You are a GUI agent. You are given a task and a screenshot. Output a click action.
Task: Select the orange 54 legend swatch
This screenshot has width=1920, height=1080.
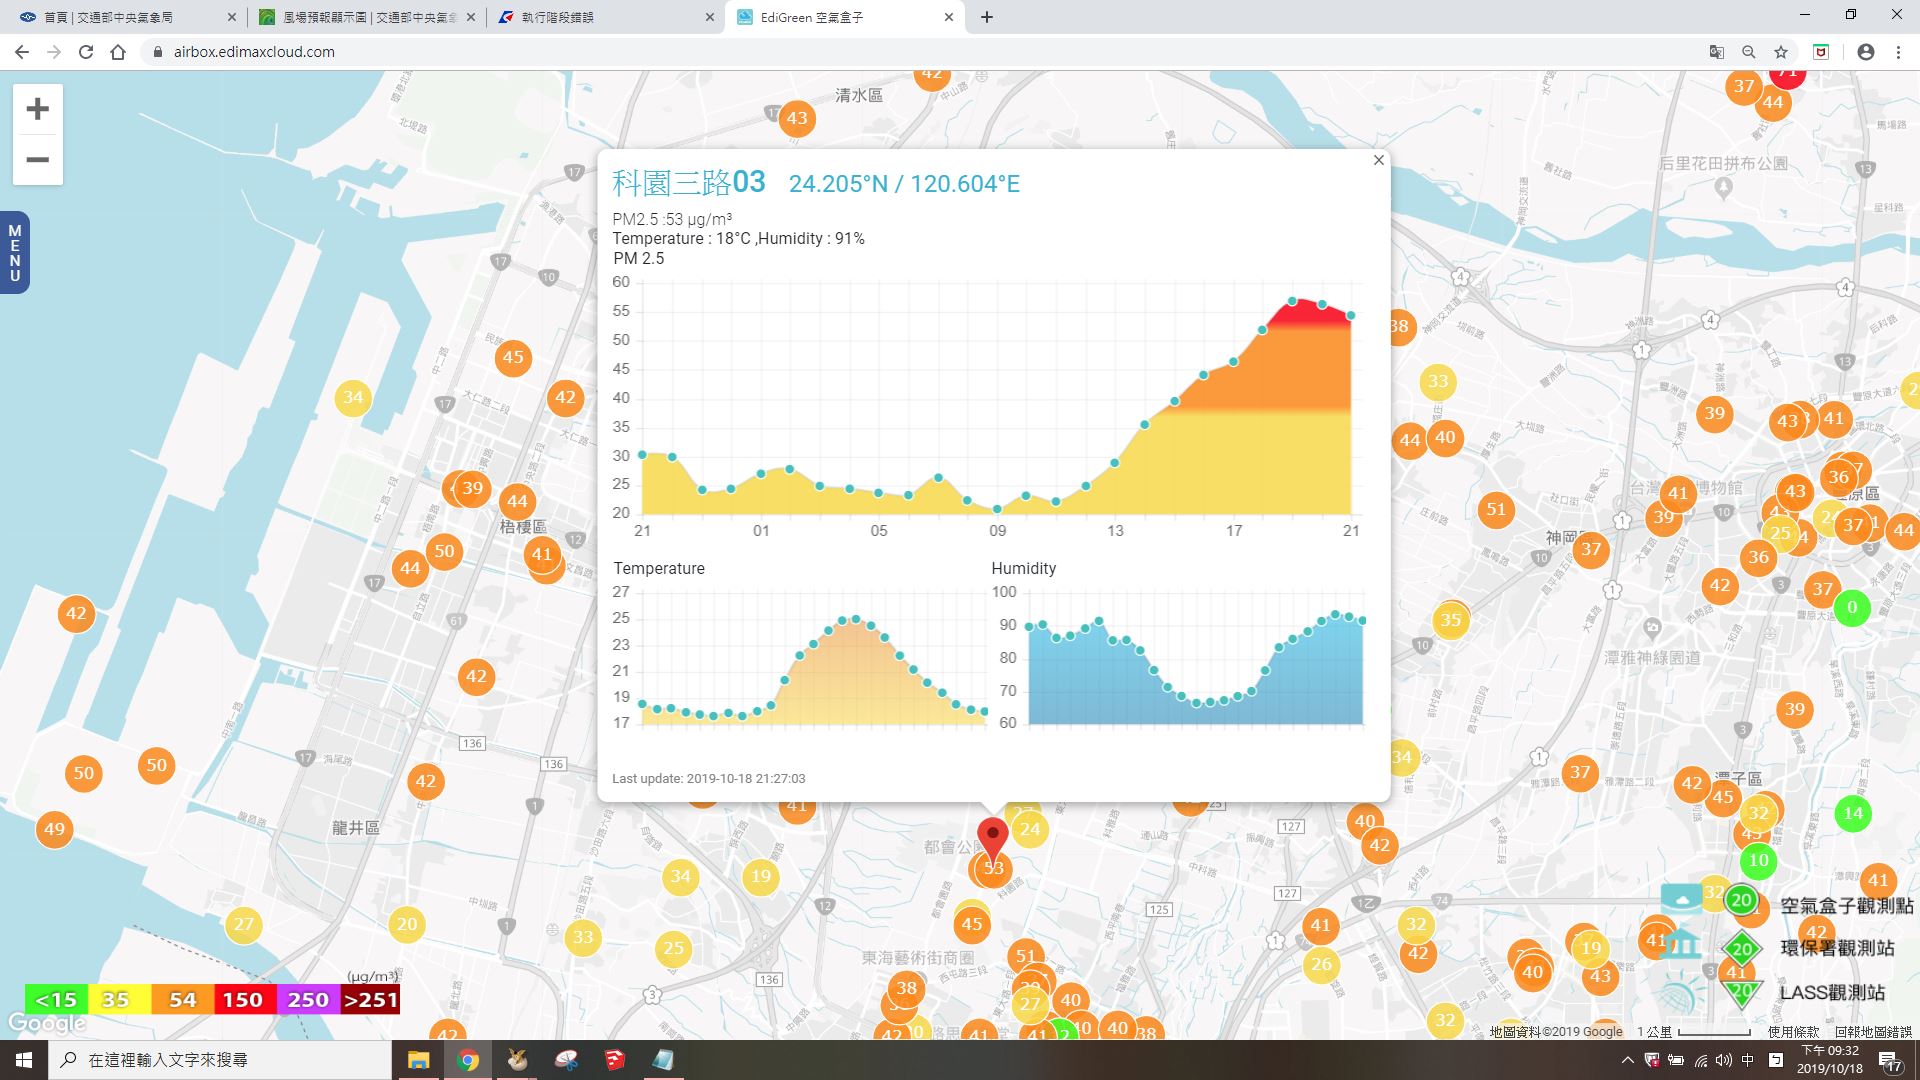(x=182, y=999)
